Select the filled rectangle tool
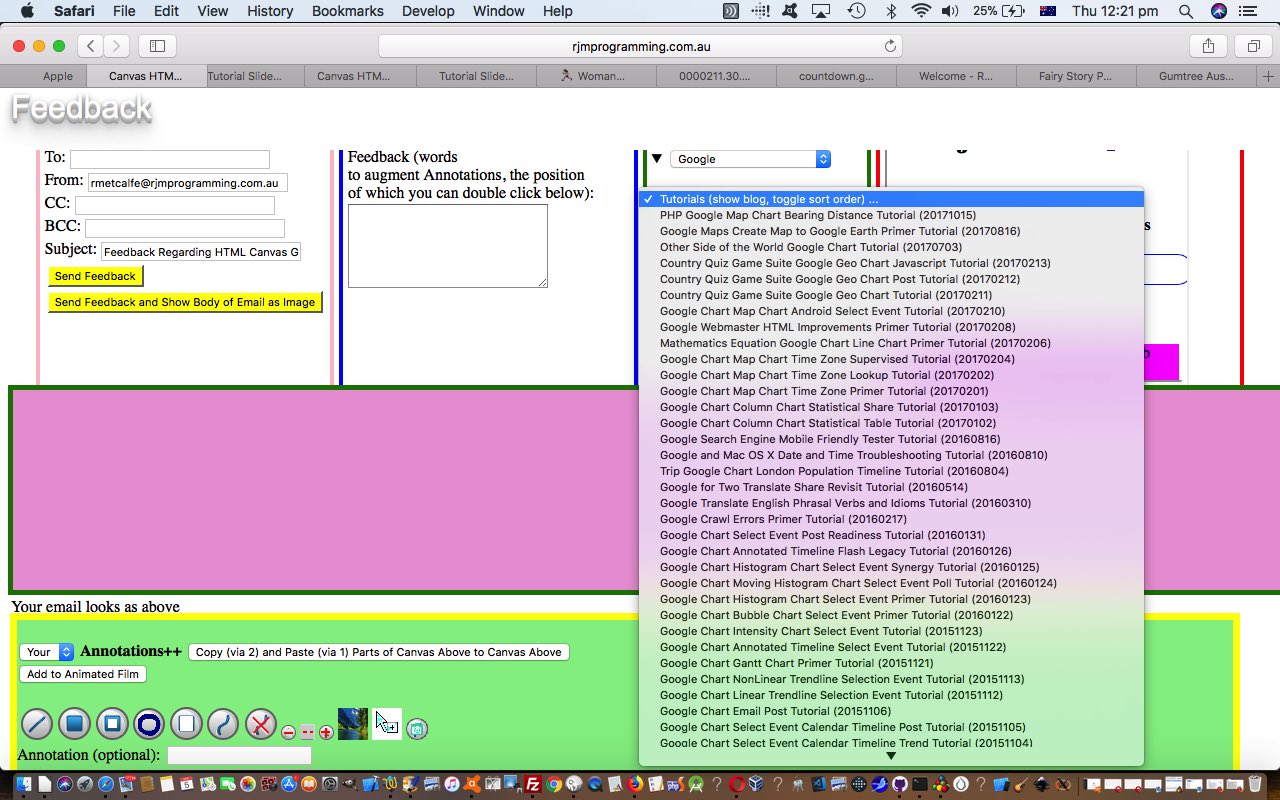Viewport: 1280px width, 800px height. pyautogui.click(x=74, y=723)
